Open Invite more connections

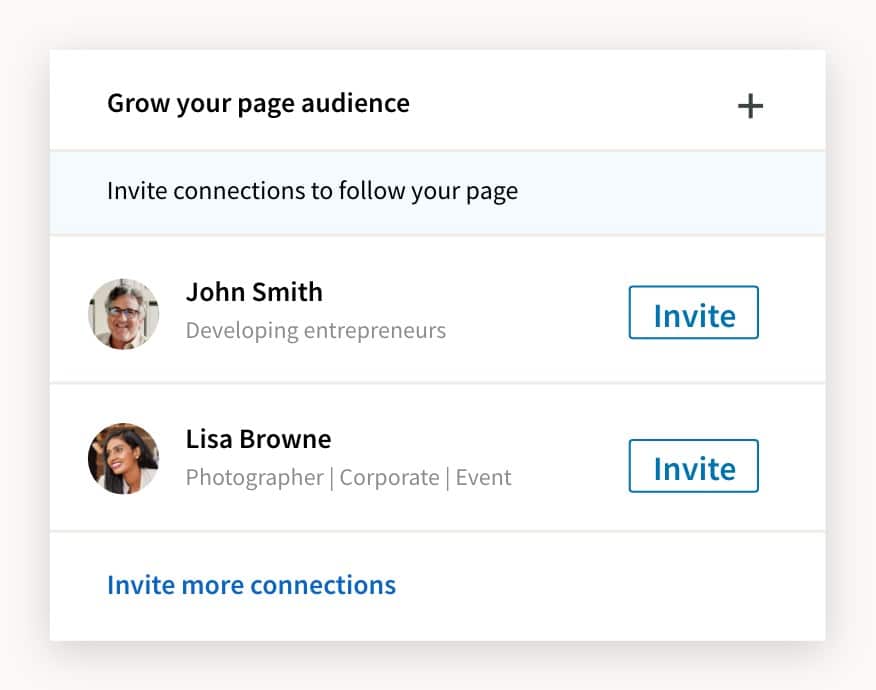point(251,585)
